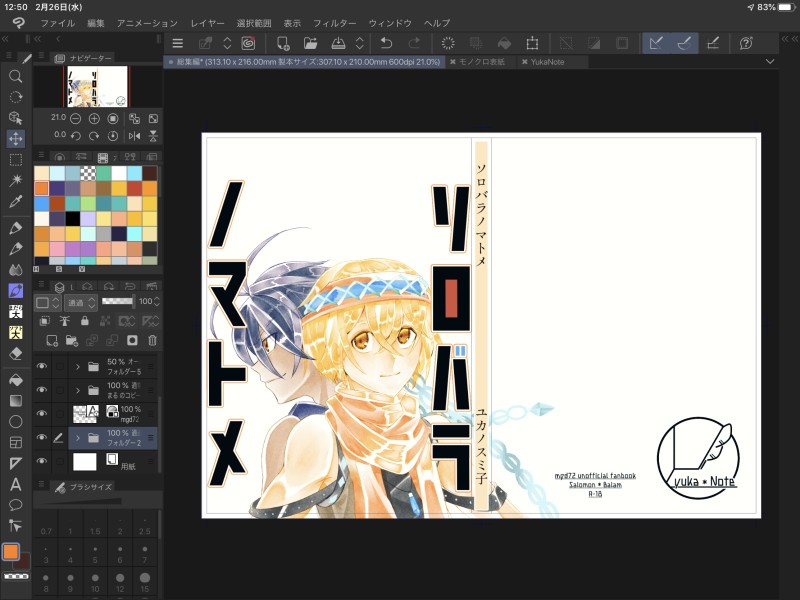
Task: Click the New document icon
Action: 283,43
